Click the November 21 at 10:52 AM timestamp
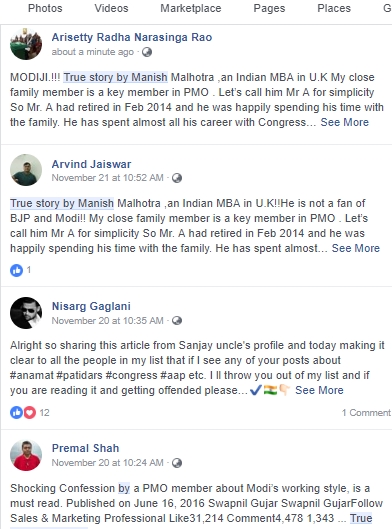The image size is (392, 529). [107, 178]
